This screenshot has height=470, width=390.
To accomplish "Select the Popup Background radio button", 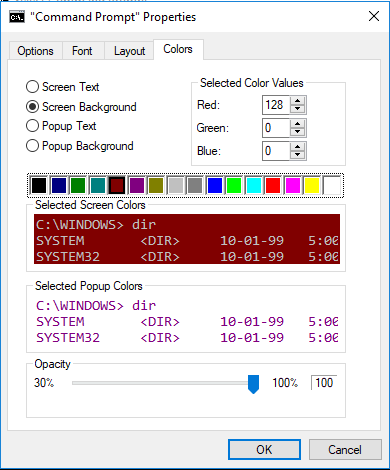I will (32, 146).
